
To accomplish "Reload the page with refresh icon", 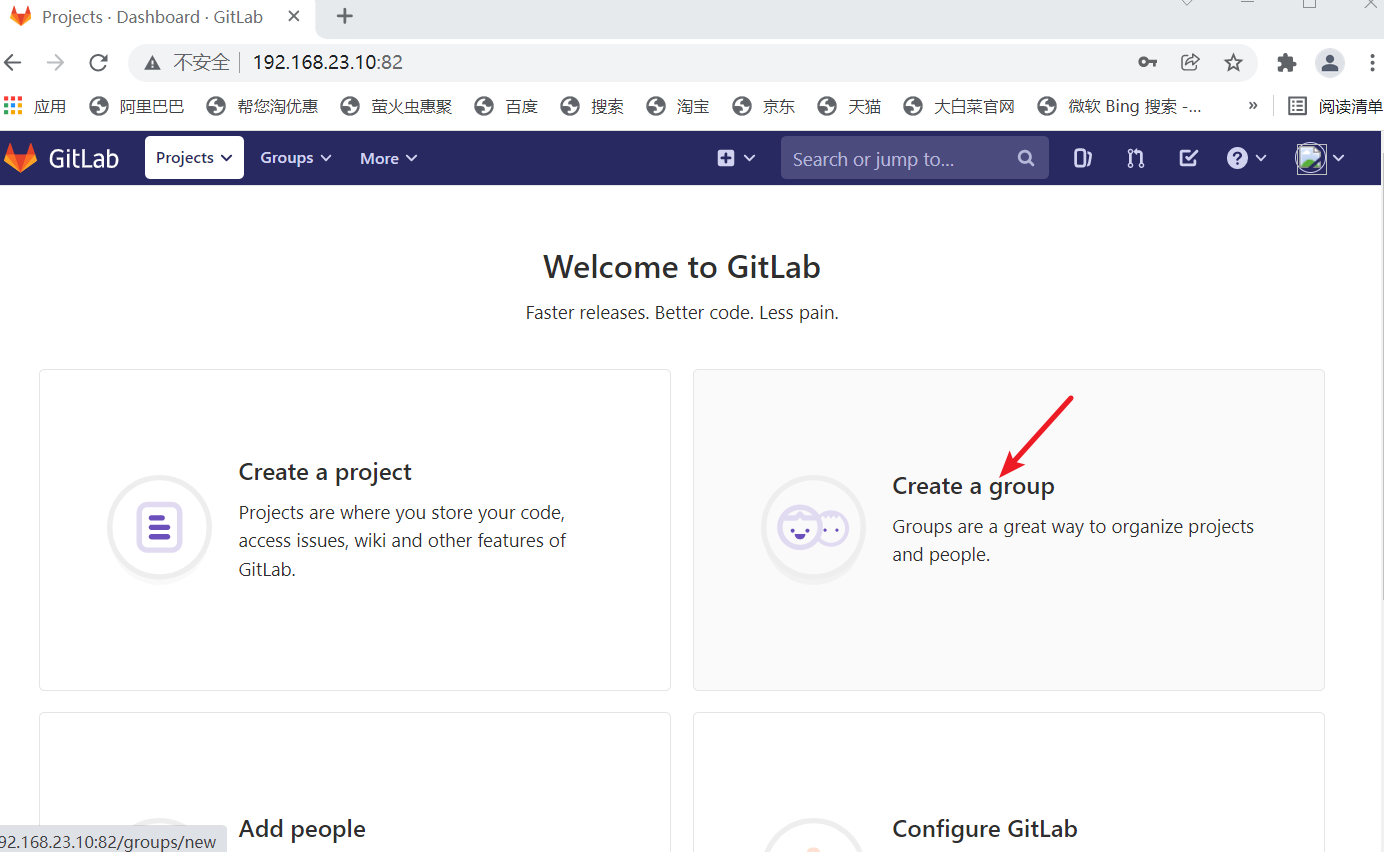I will pos(98,62).
